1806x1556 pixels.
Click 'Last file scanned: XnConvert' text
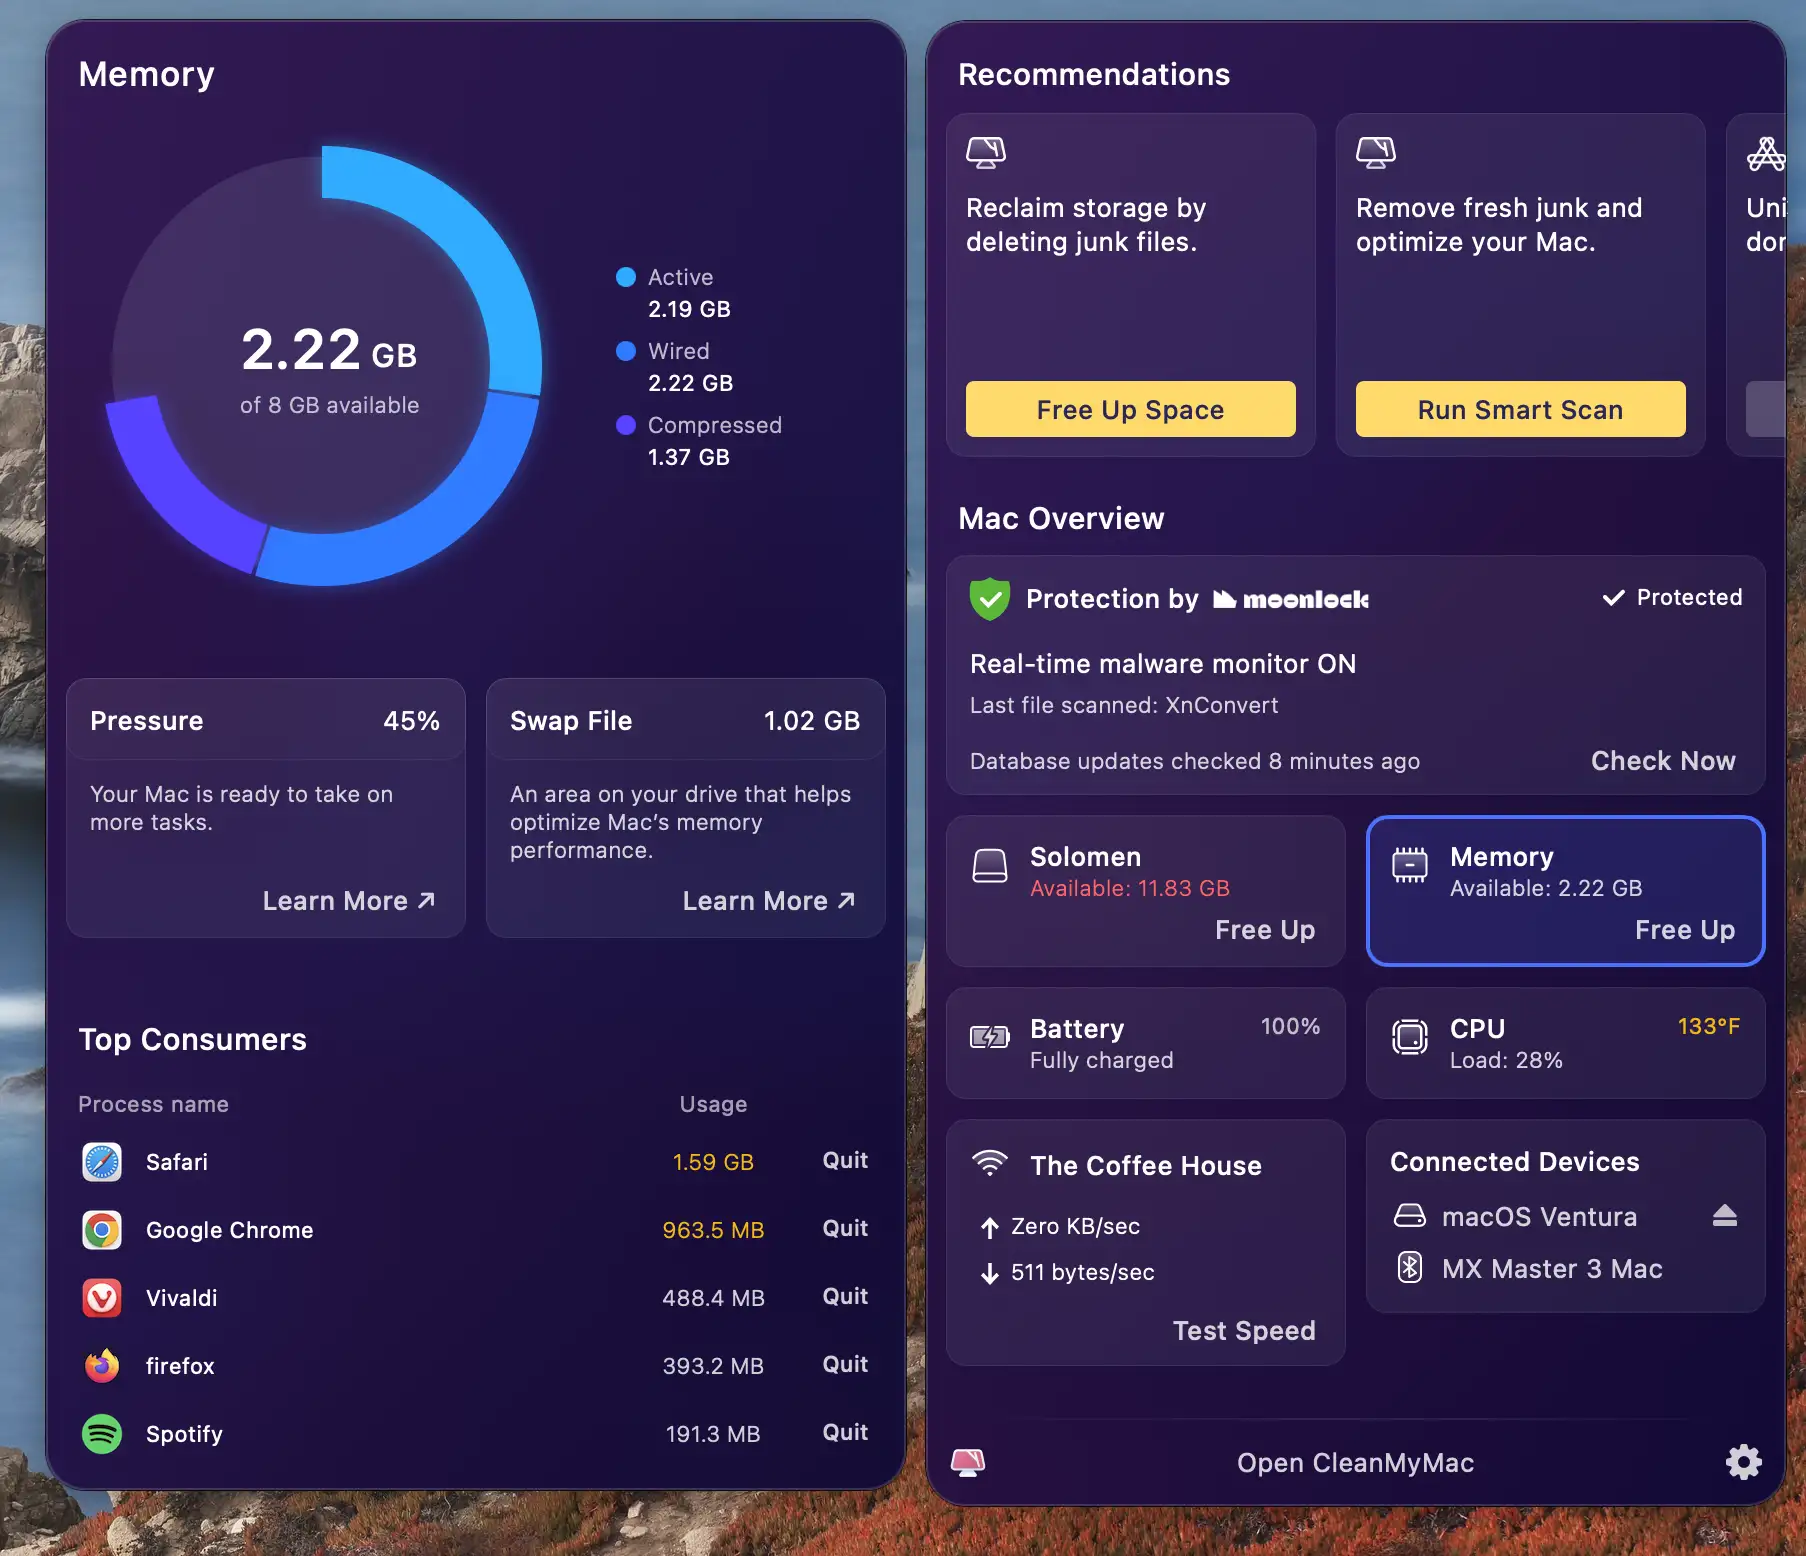[x=1124, y=705]
